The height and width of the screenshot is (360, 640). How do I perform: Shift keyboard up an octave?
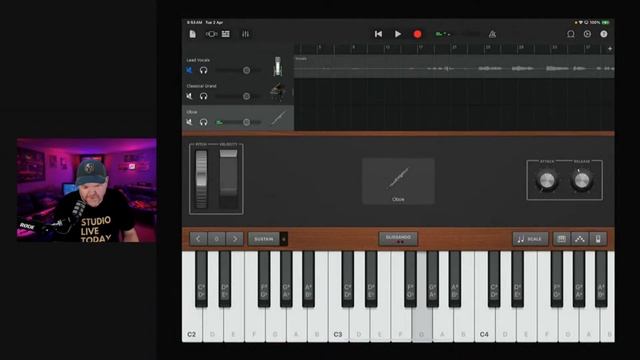235,239
